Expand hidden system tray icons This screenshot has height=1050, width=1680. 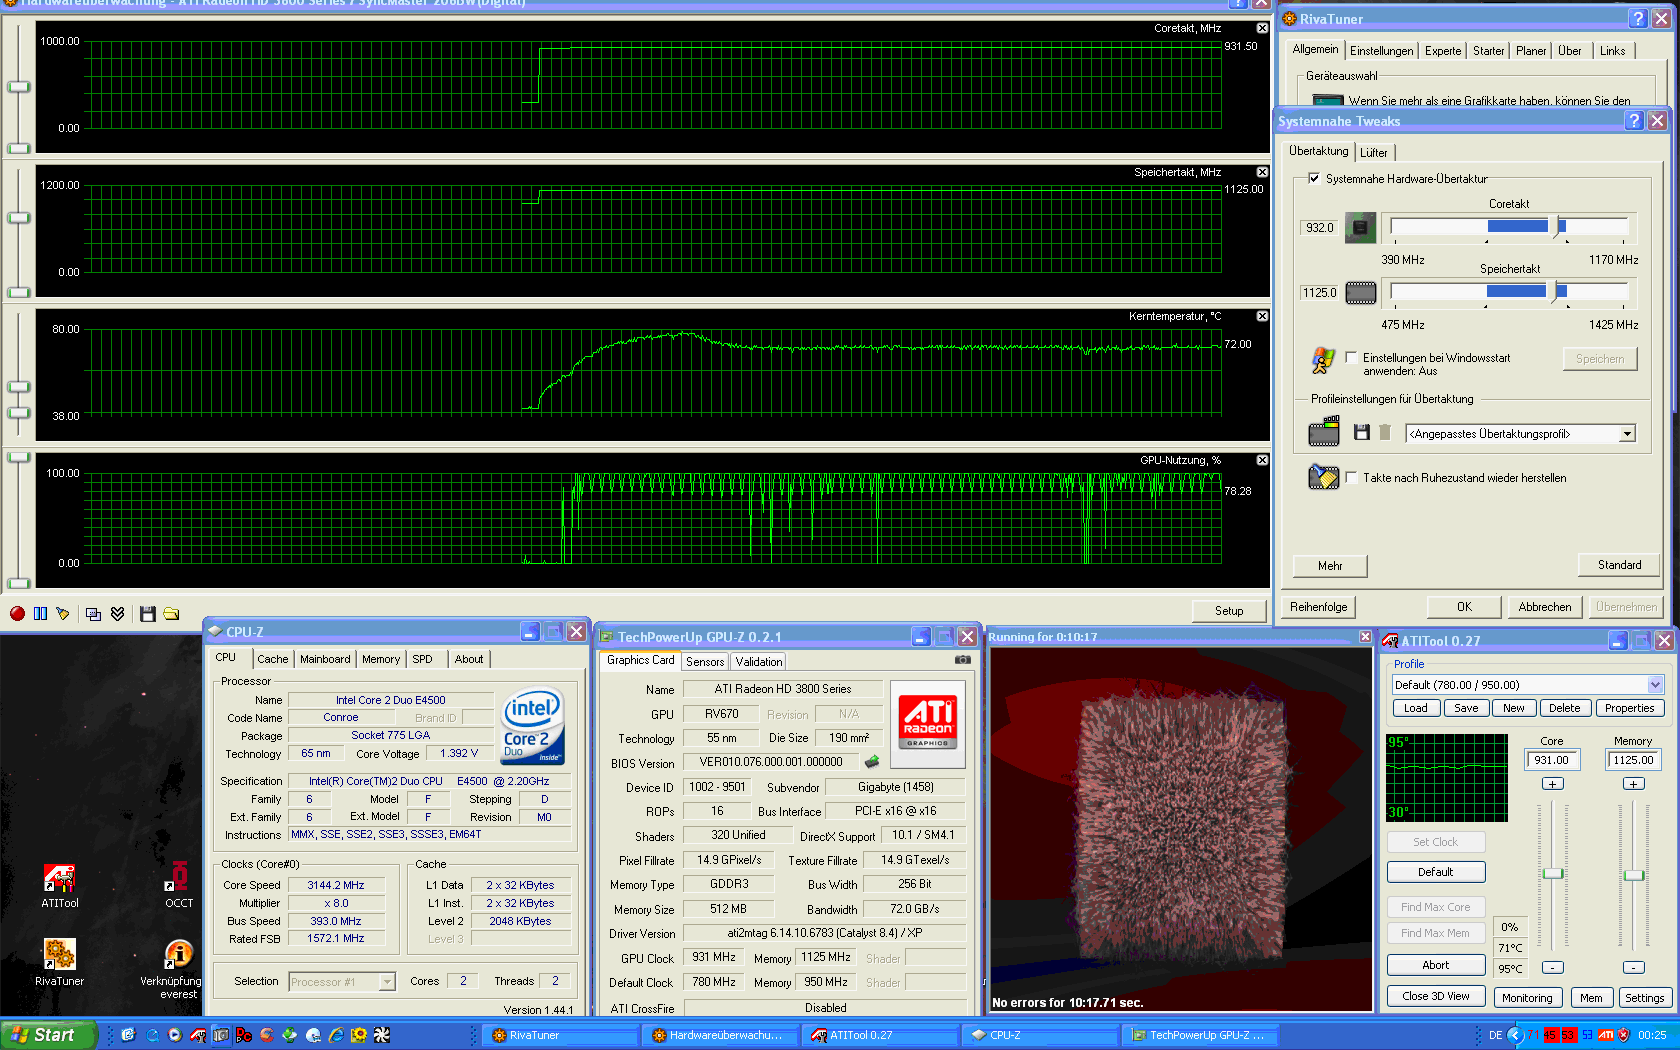[x=1515, y=1035]
